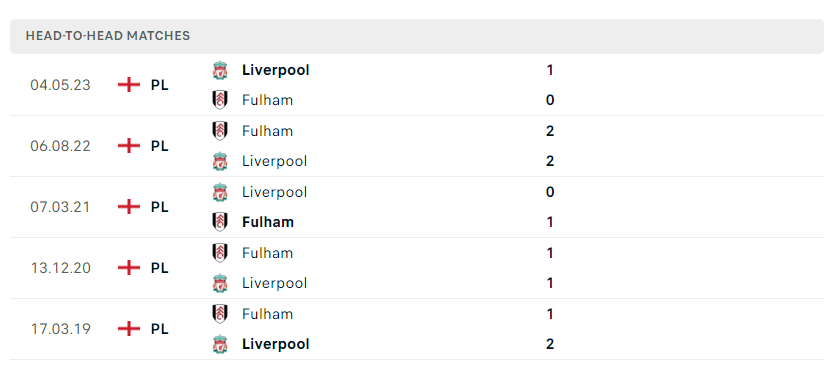Click the Liverpool crest in the 06.08.22 match
The width and height of the screenshot is (826, 373).
coord(220,161)
